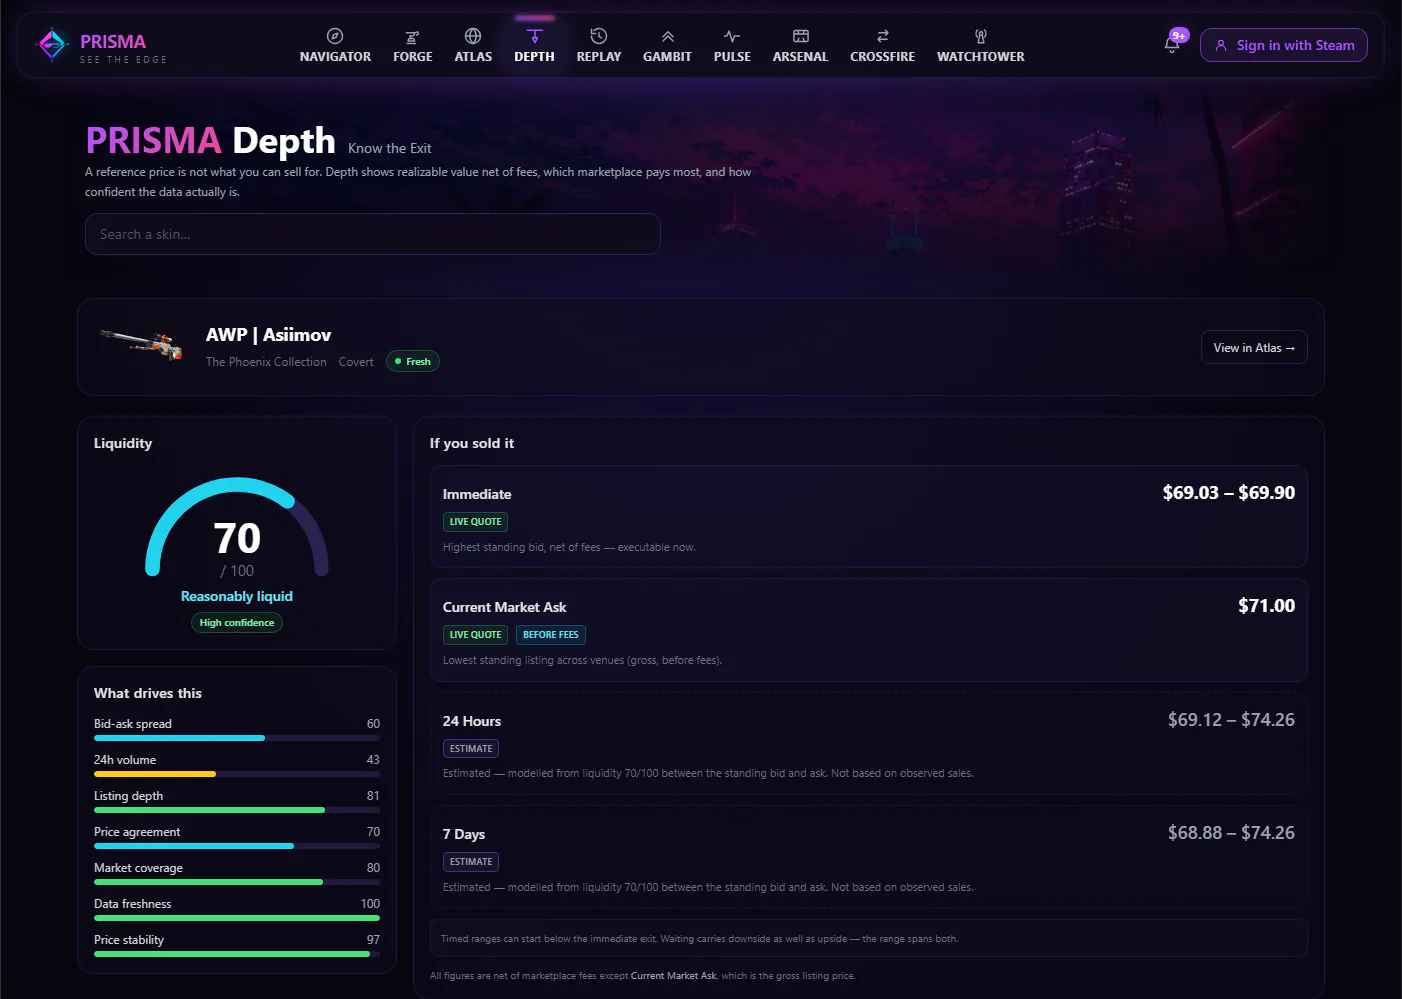Select the Depth icon in the navbar
This screenshot has height=999, width=1402.
(x=535, y=37)
